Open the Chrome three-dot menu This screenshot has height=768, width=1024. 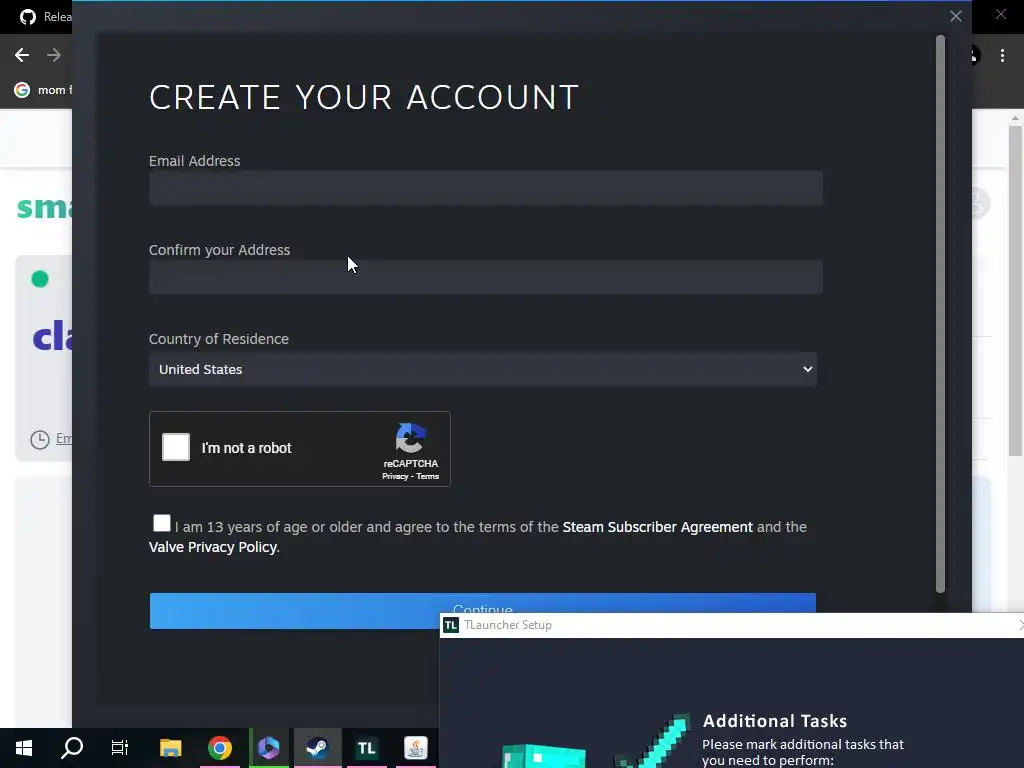pyautogui.click(x=1002, y=56)
